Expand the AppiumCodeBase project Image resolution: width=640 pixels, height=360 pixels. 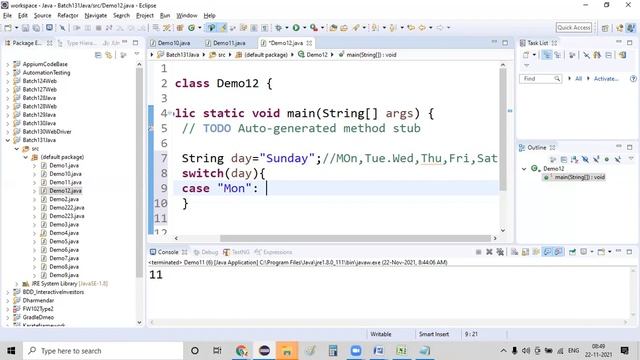[7, 64]
